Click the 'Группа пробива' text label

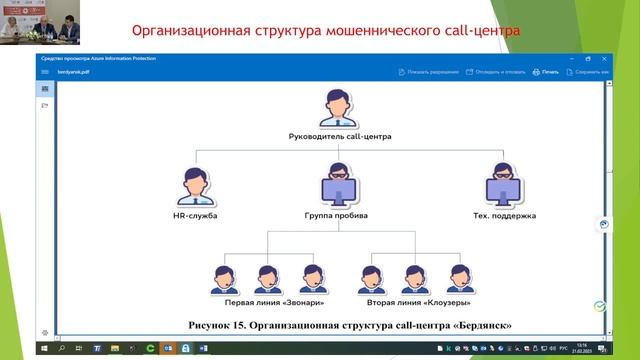click(336, 216)
